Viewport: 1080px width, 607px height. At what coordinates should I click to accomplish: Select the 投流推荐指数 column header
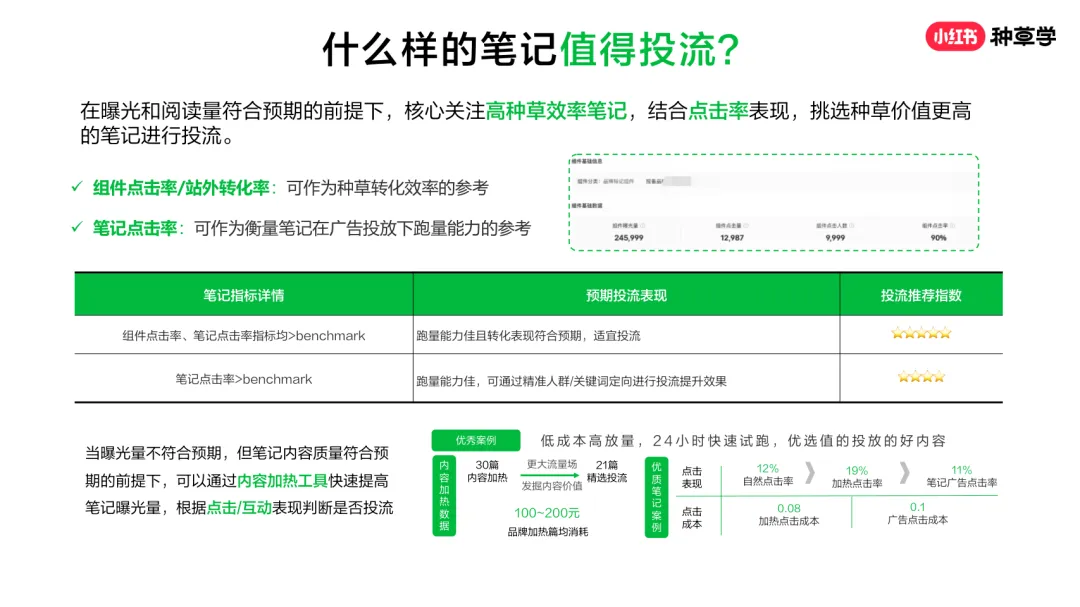tap(921, 295)
